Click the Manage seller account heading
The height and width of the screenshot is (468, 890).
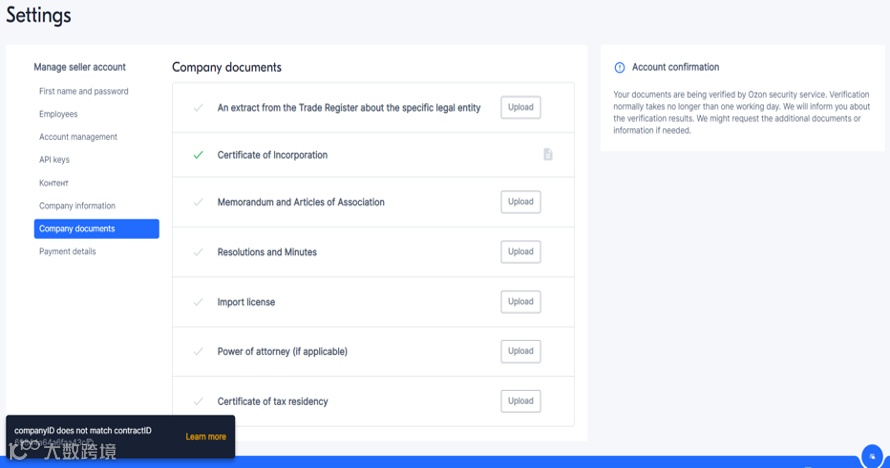[x=79, y=67]
